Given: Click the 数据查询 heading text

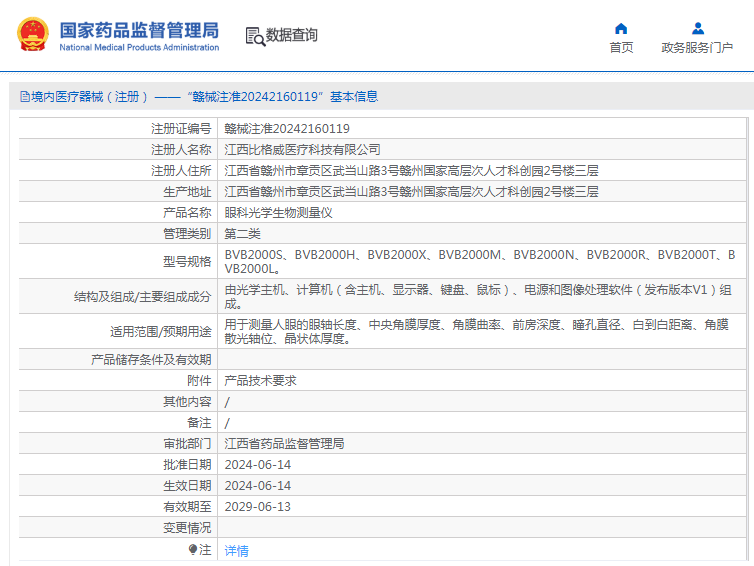Looking at the screenshot, I should (291, 35).
